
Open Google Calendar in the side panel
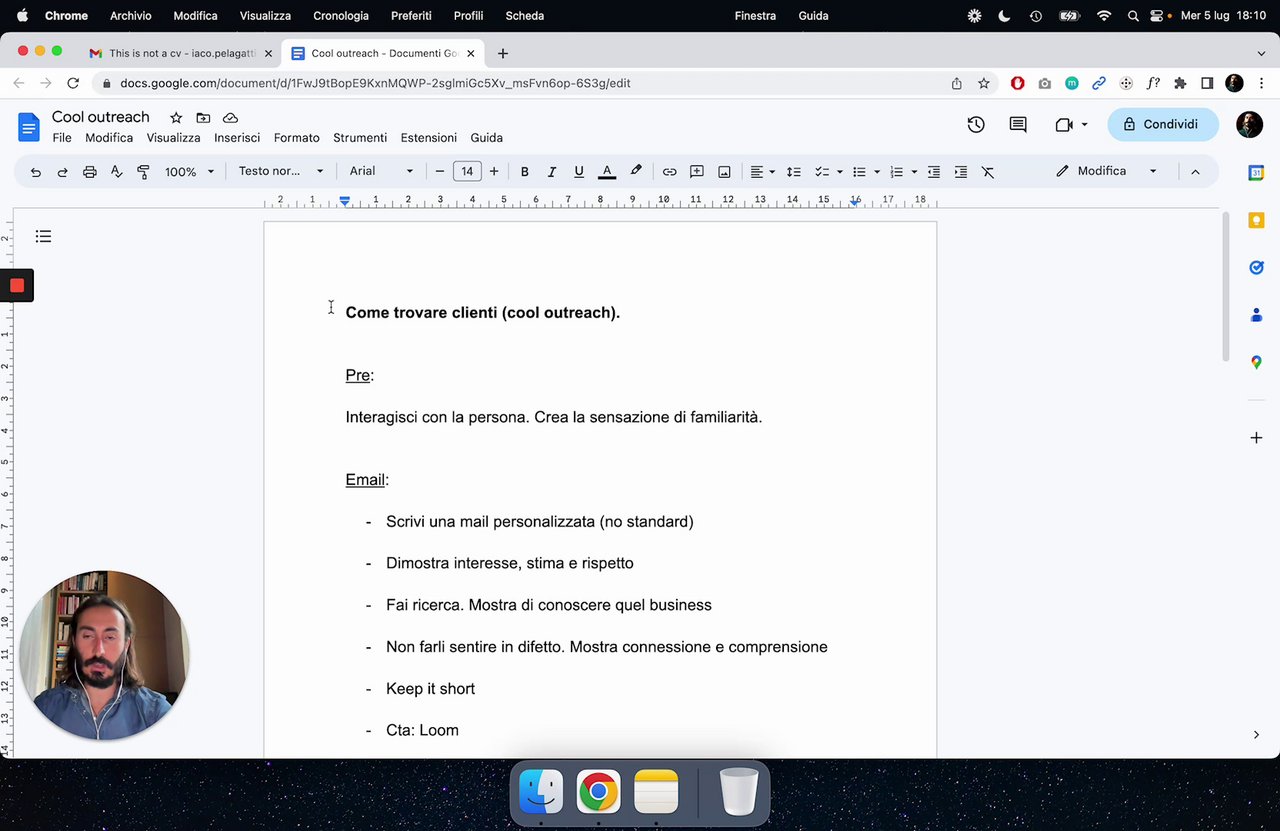tap(1256, 173)
